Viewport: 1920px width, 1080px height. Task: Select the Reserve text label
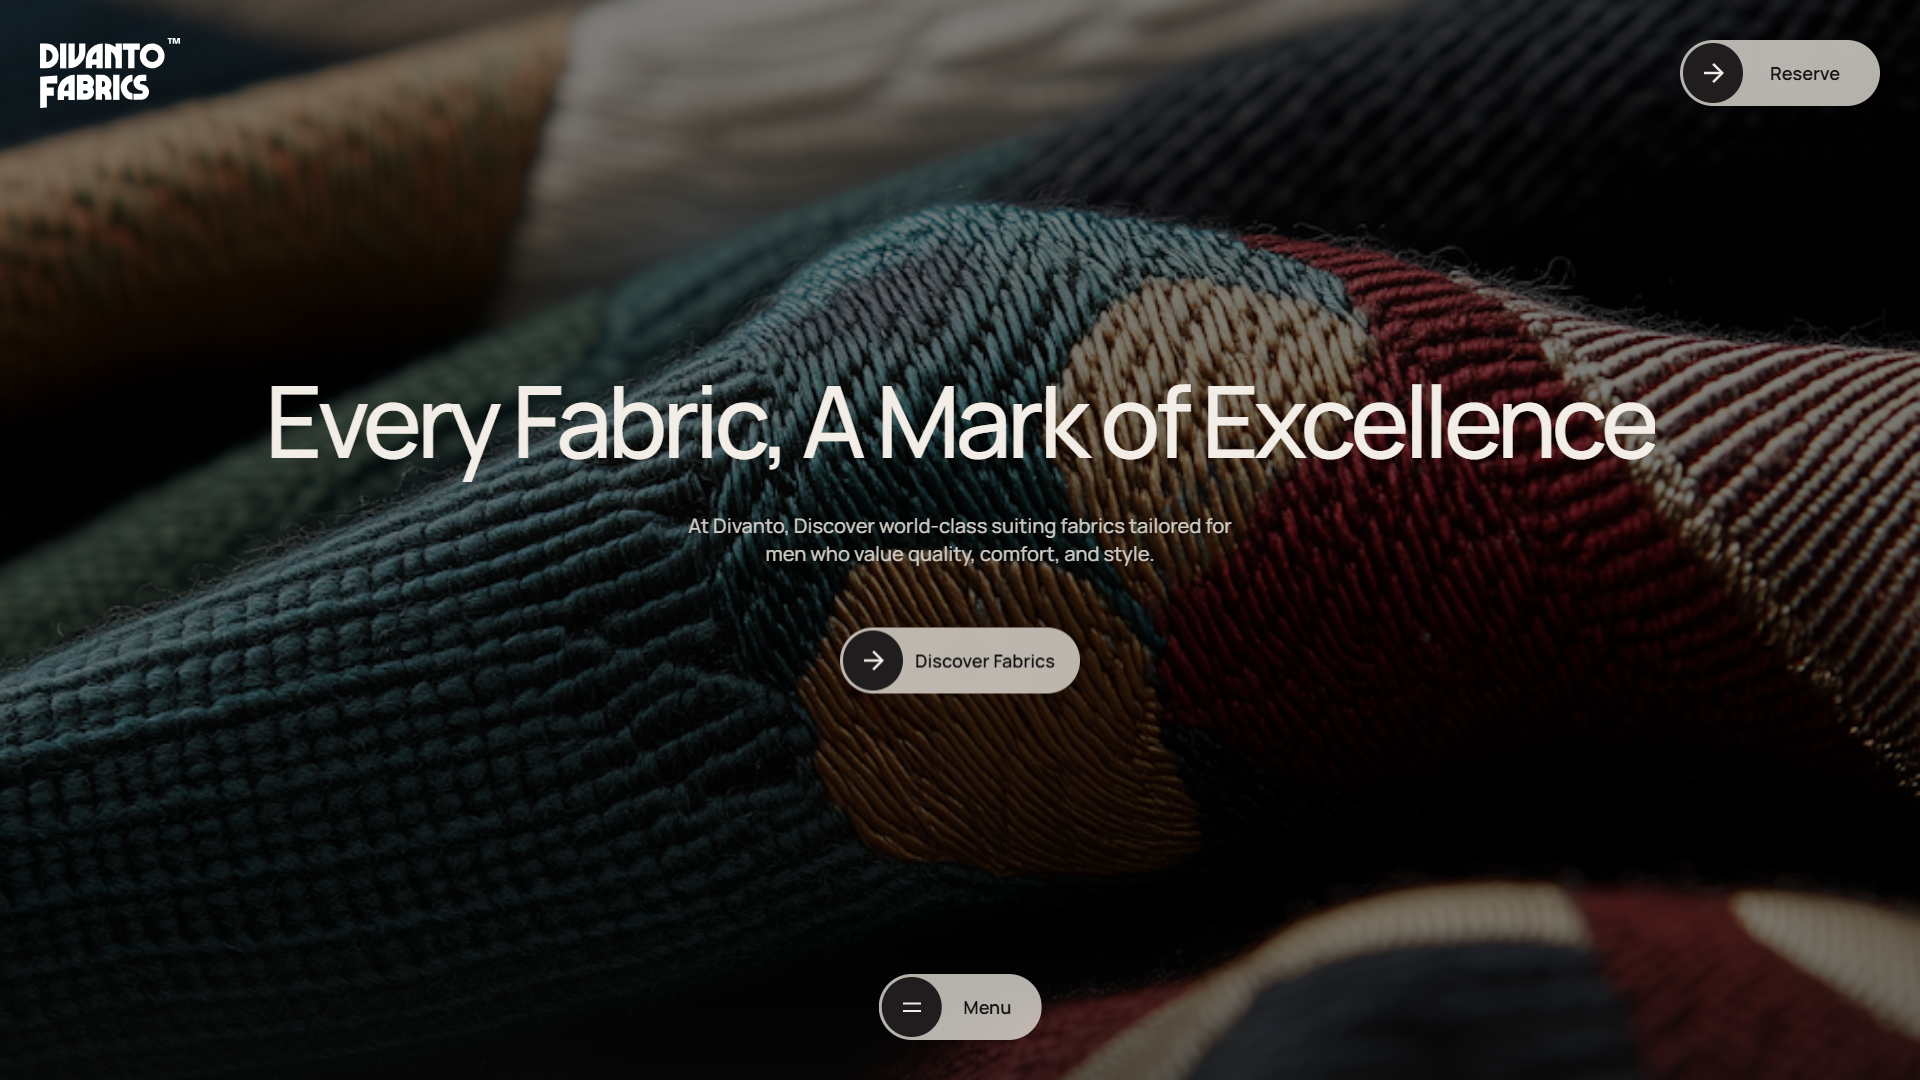pos(1804,73)
